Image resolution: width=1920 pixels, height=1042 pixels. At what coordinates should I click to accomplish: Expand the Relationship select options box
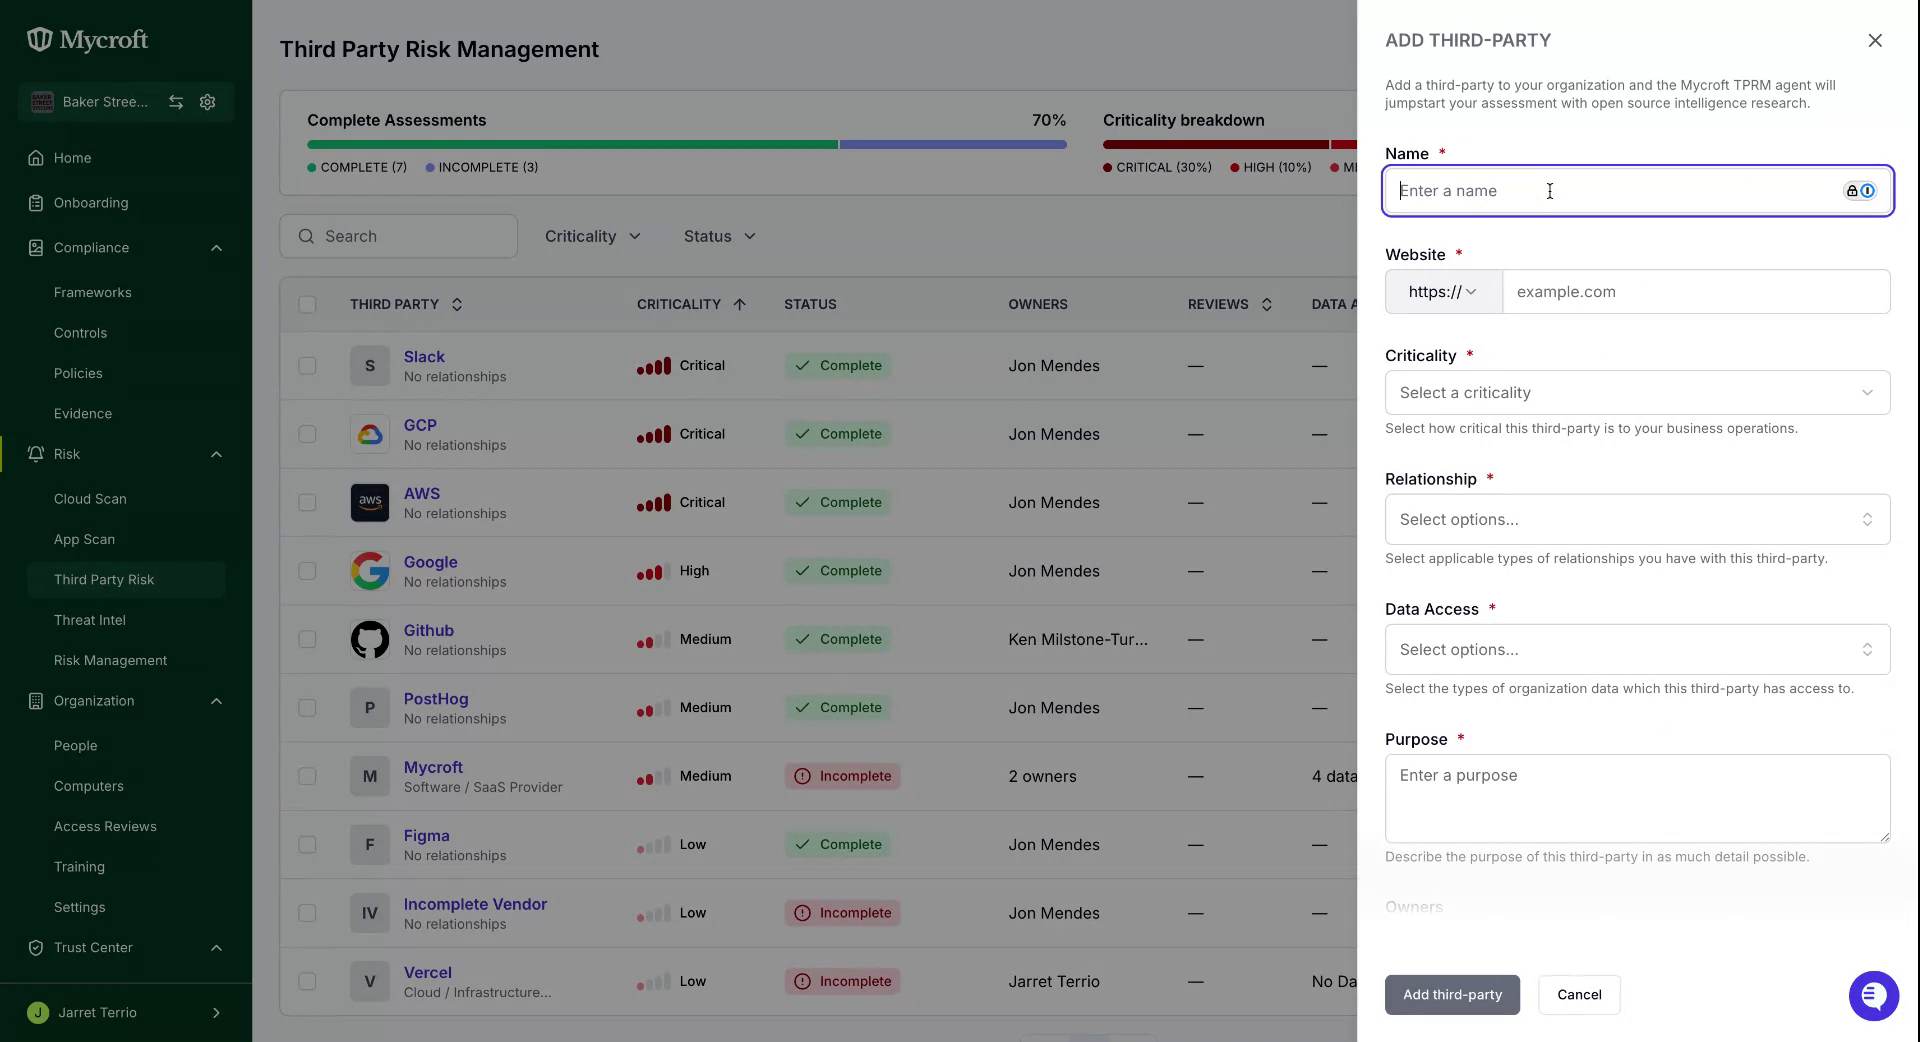point(1637,520)
